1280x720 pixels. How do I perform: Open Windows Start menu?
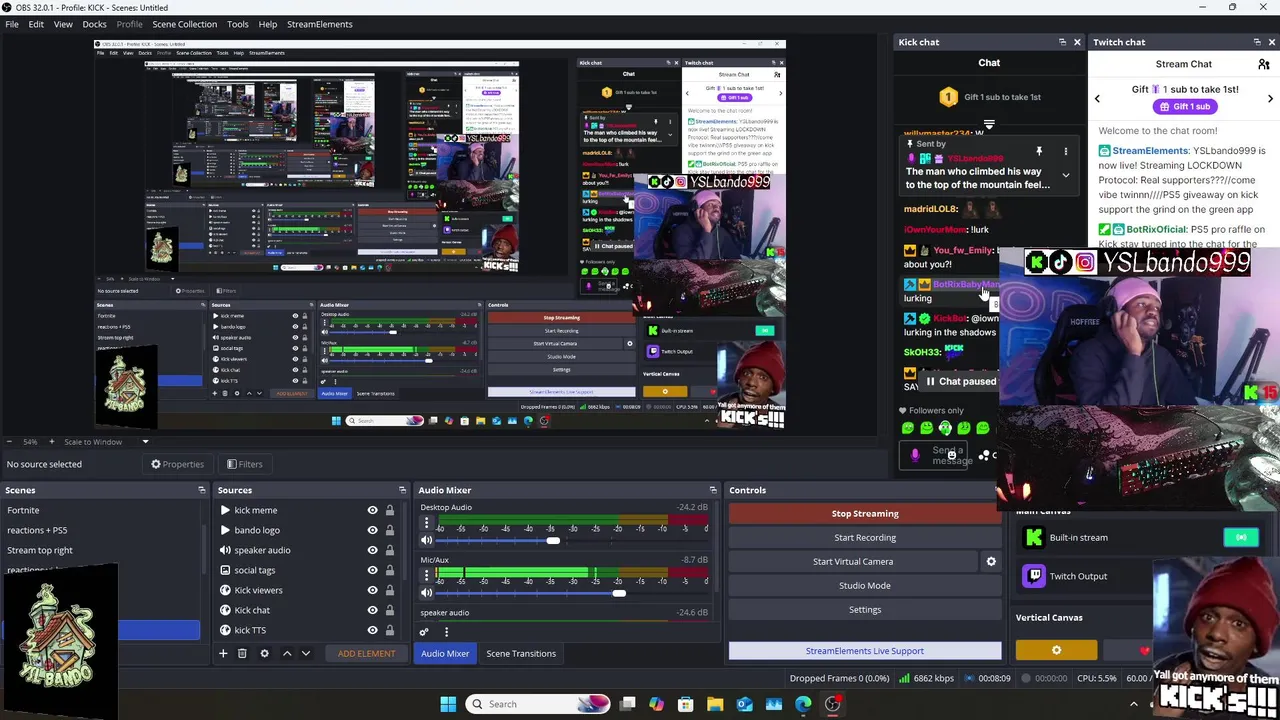(448, 704)
